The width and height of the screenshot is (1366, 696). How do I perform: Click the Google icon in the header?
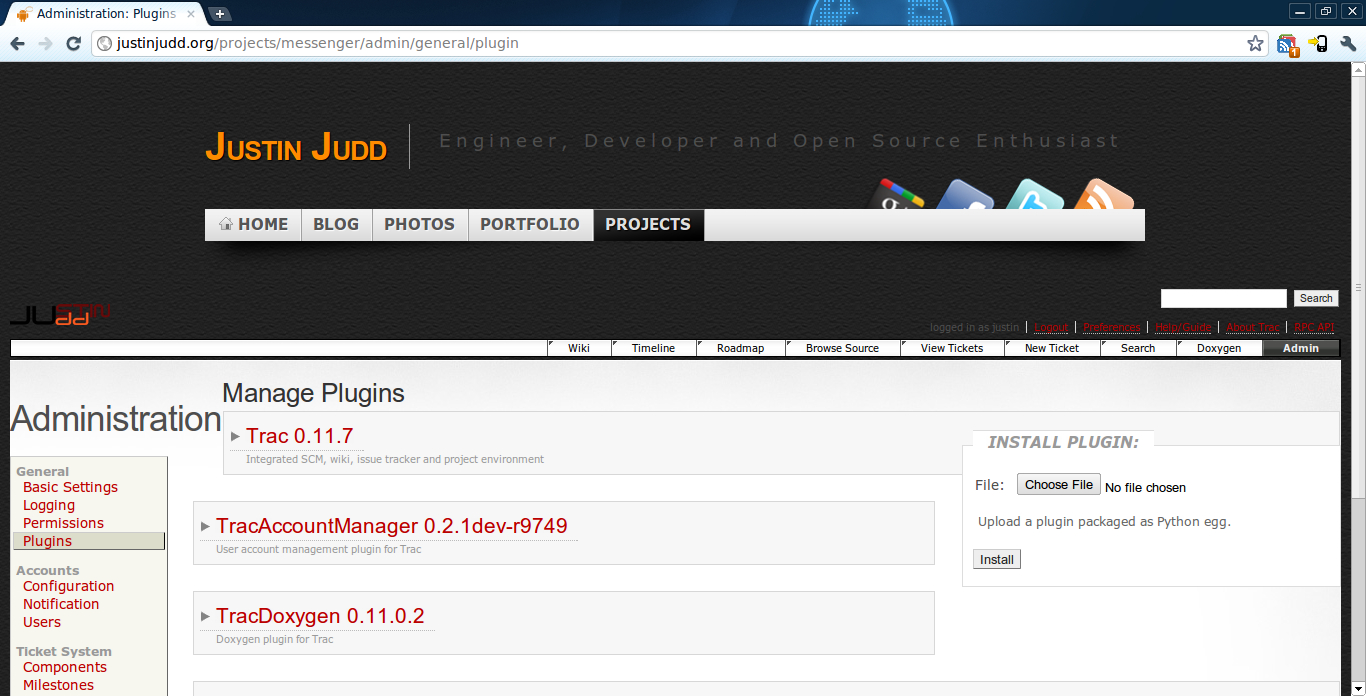[893, 195]
